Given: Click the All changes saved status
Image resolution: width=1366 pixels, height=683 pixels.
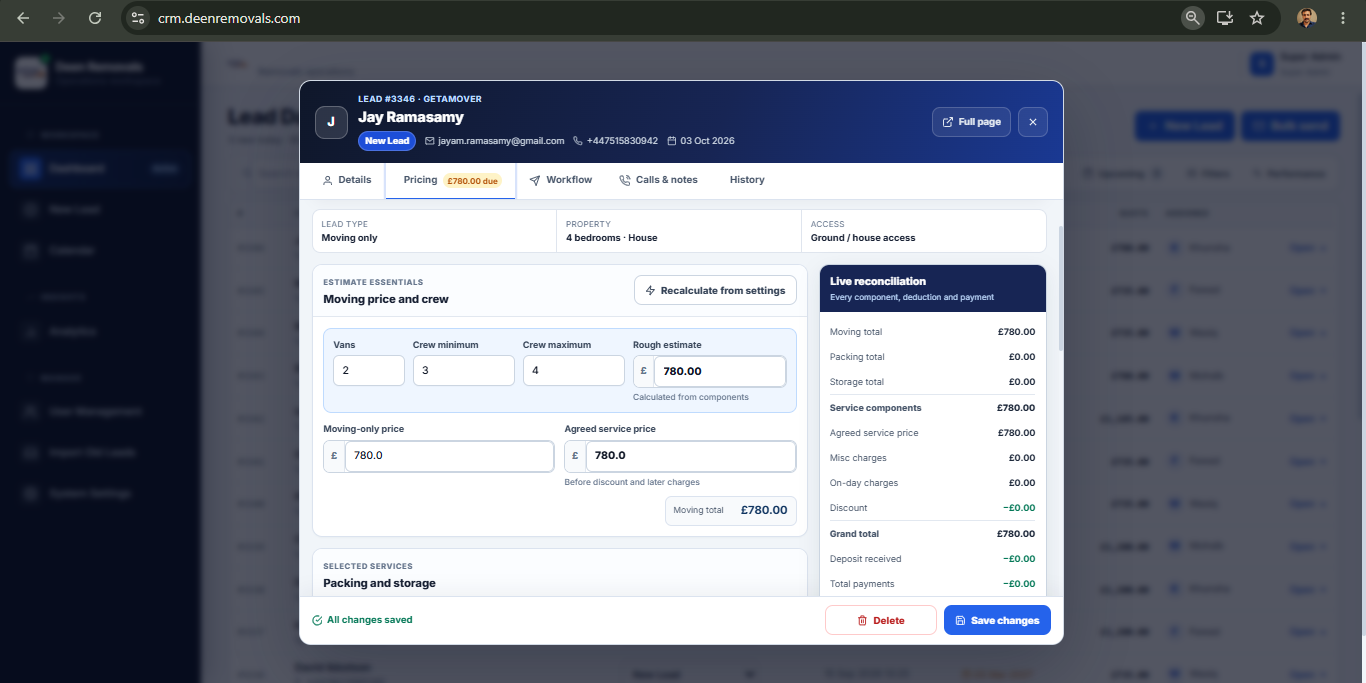Looking at the screenshot, I should coord(362,620).
